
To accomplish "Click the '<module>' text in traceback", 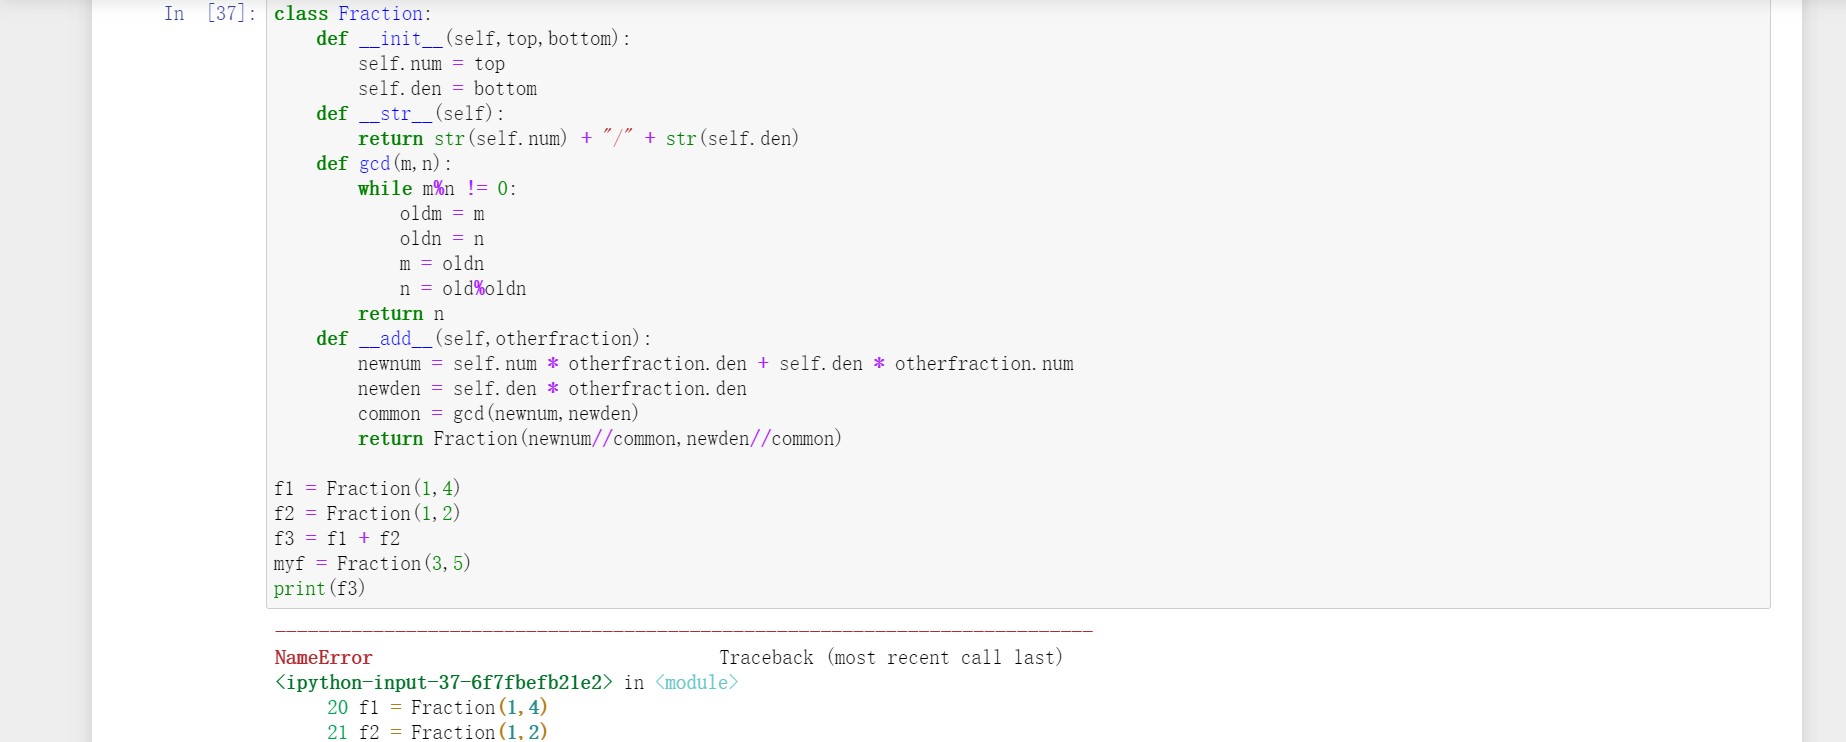I will tap(697, 683).
